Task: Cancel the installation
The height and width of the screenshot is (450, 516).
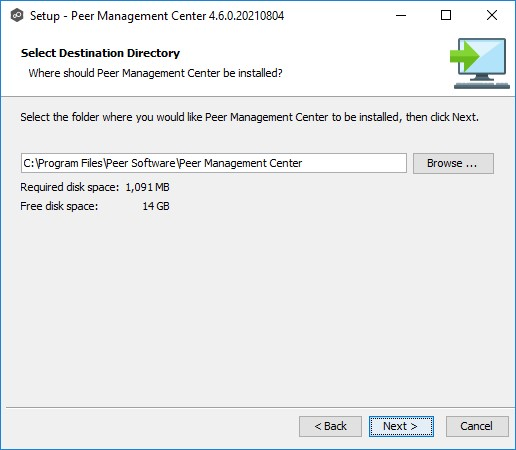Action: (x=477, y=426)
